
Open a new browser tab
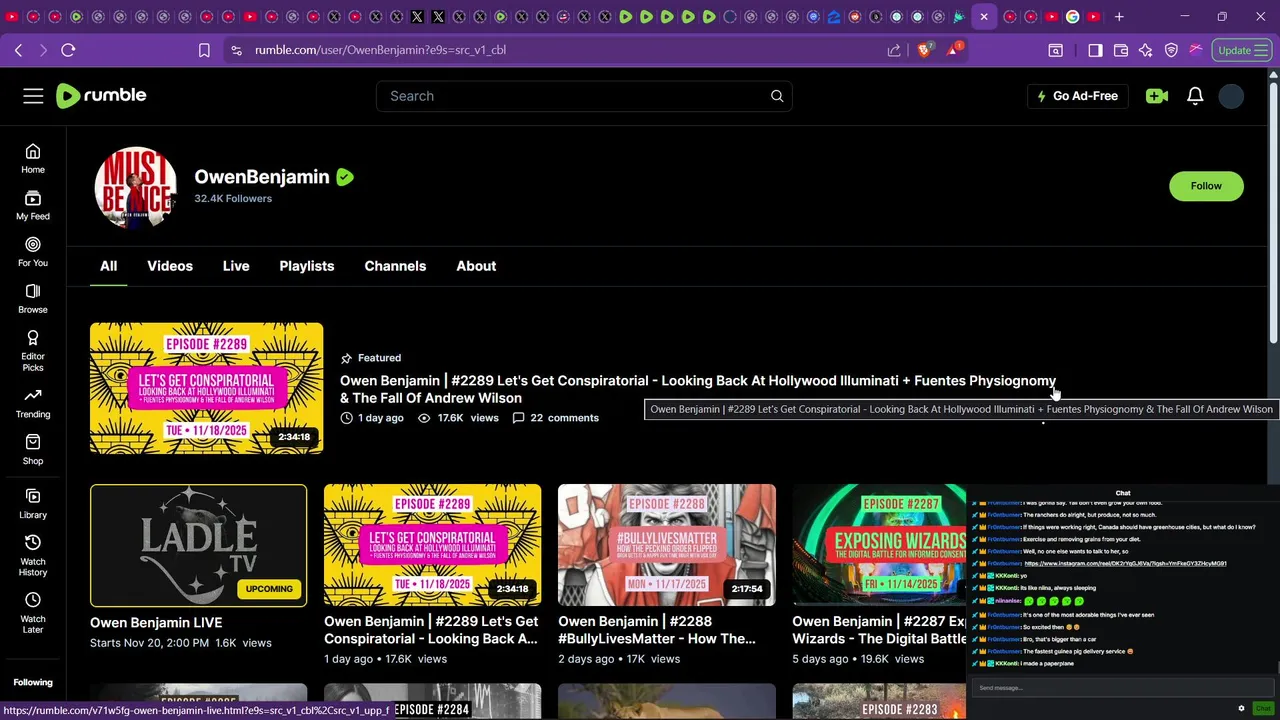click(x=1119, y=17)
